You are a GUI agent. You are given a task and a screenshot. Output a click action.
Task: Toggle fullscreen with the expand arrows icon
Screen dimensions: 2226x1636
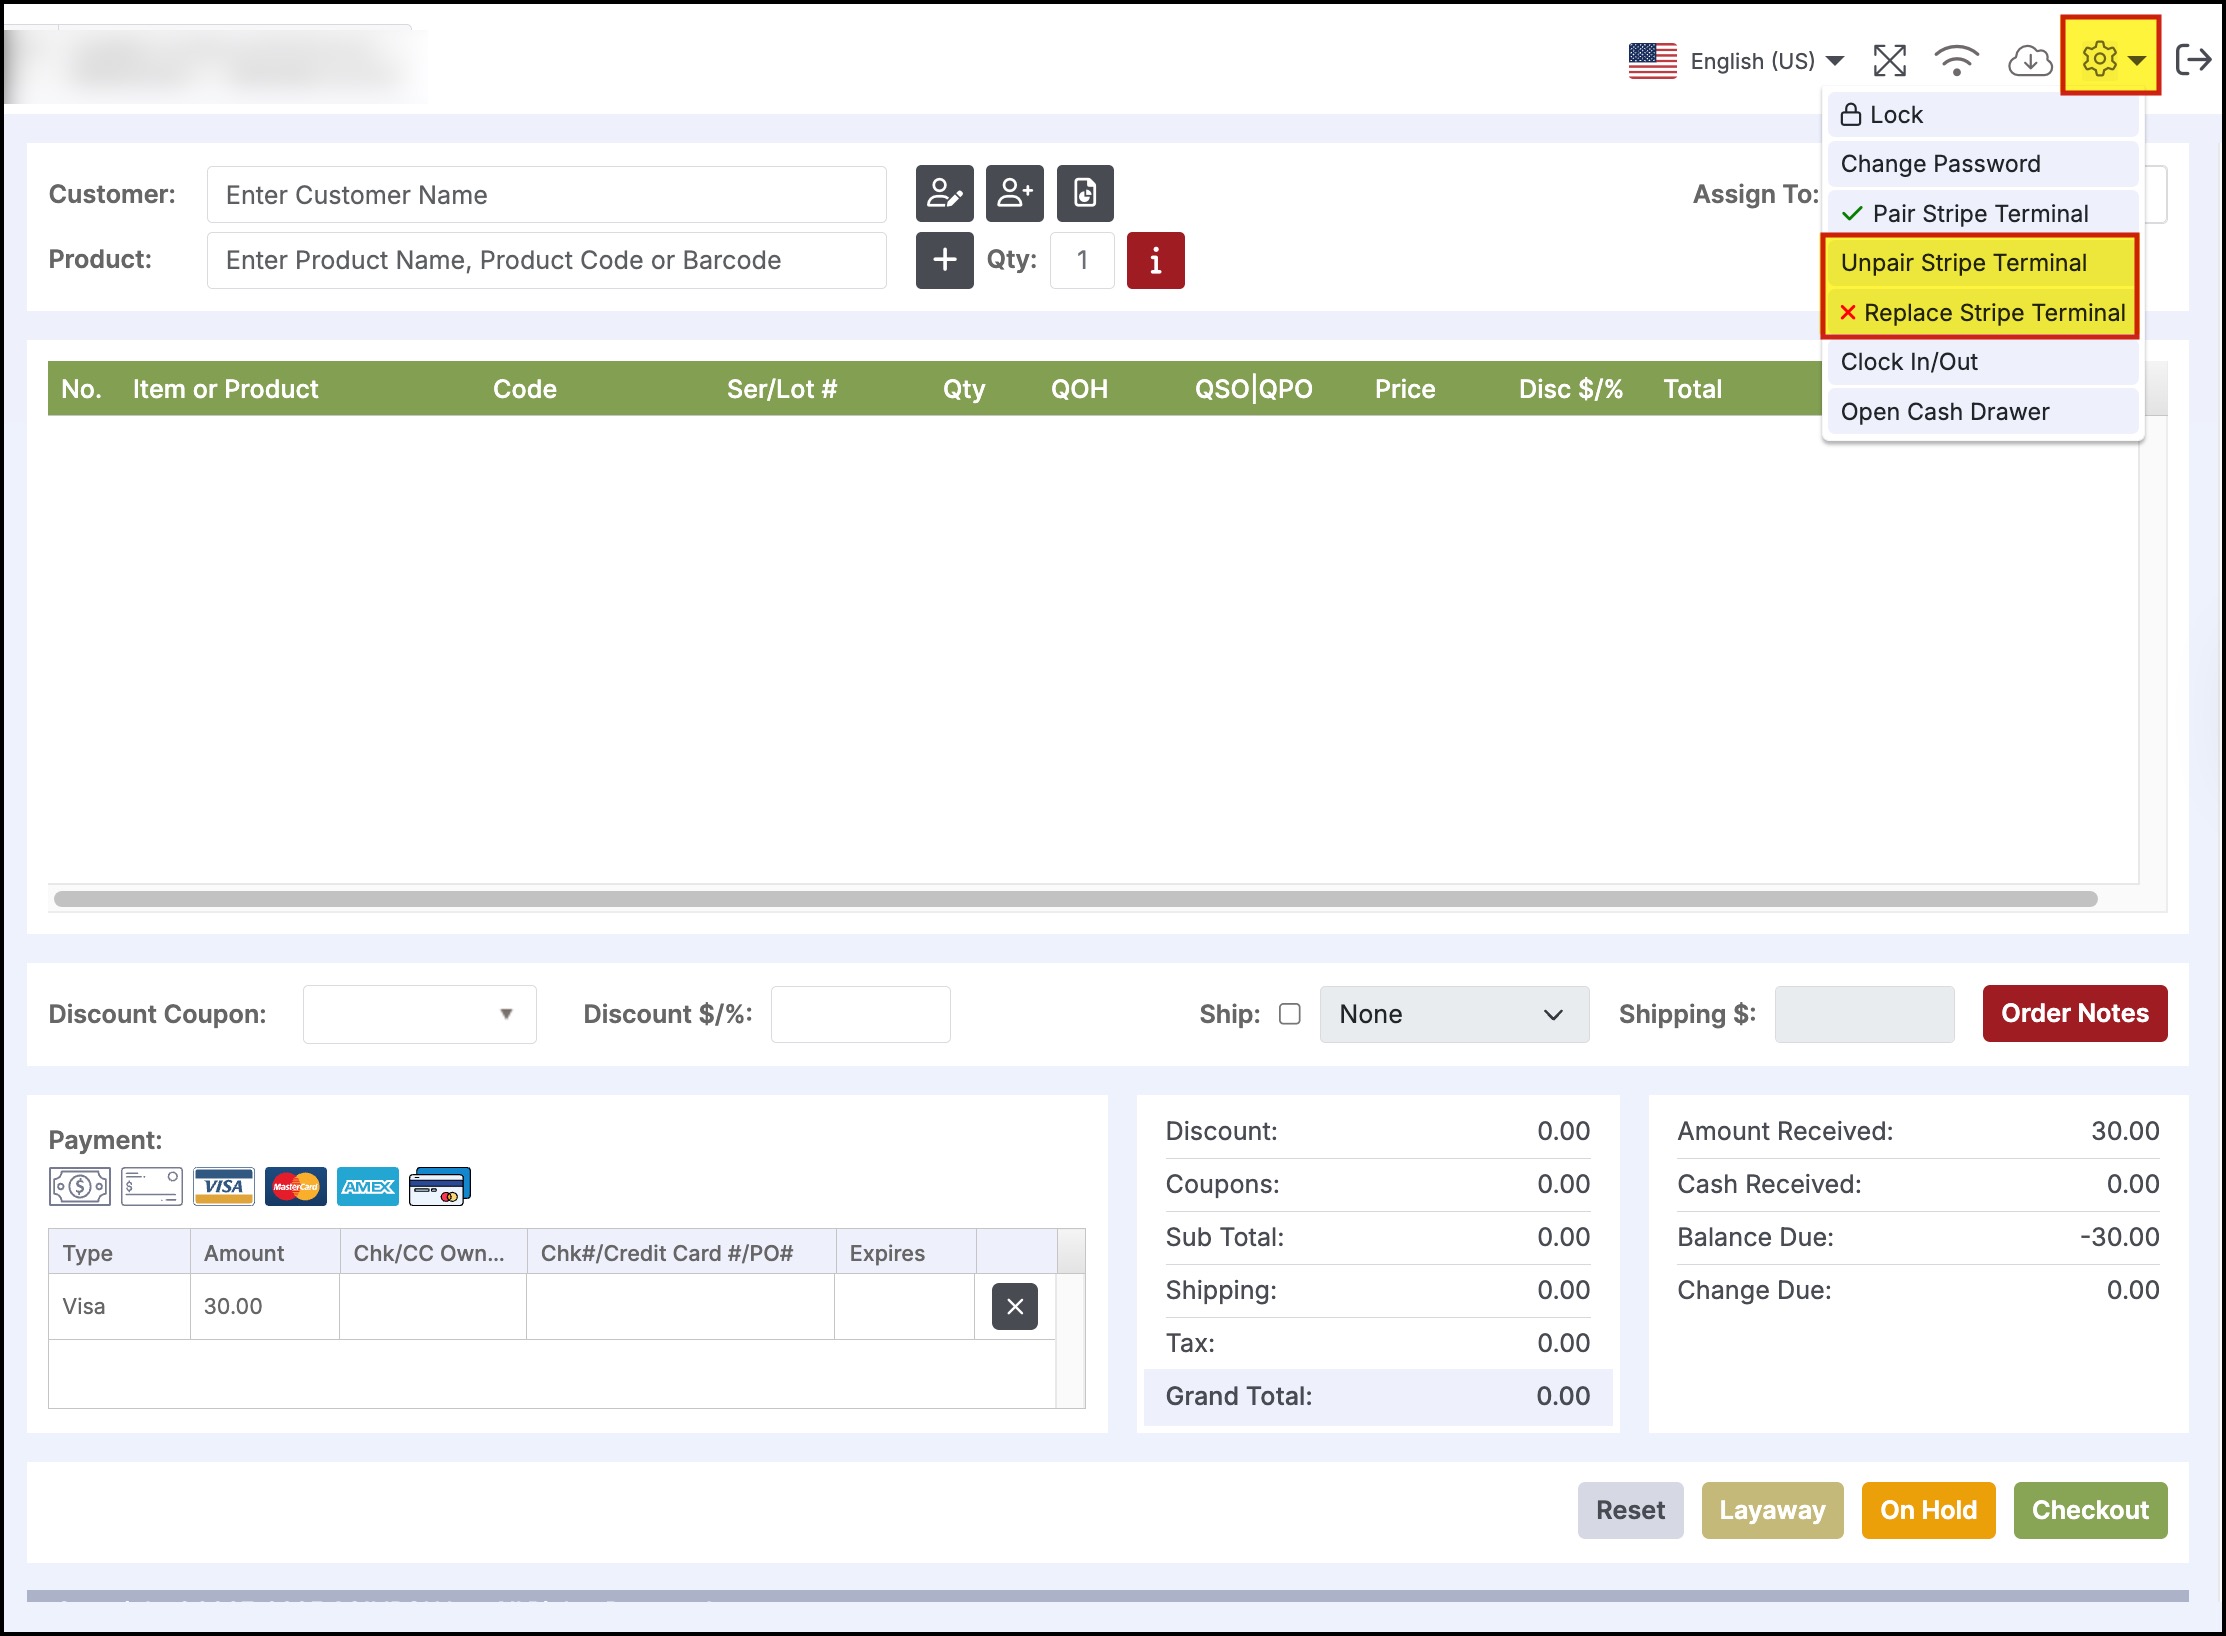click(x=1889, y=61)
